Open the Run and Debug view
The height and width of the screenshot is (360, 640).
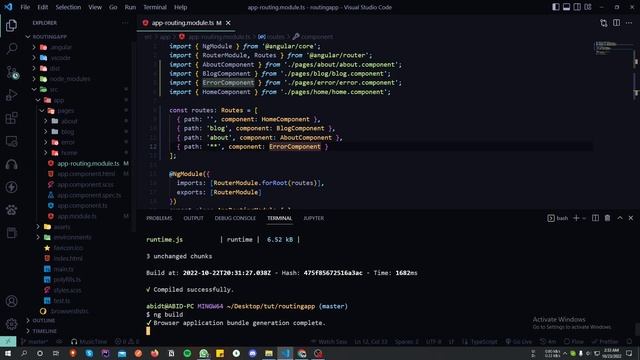11,95
